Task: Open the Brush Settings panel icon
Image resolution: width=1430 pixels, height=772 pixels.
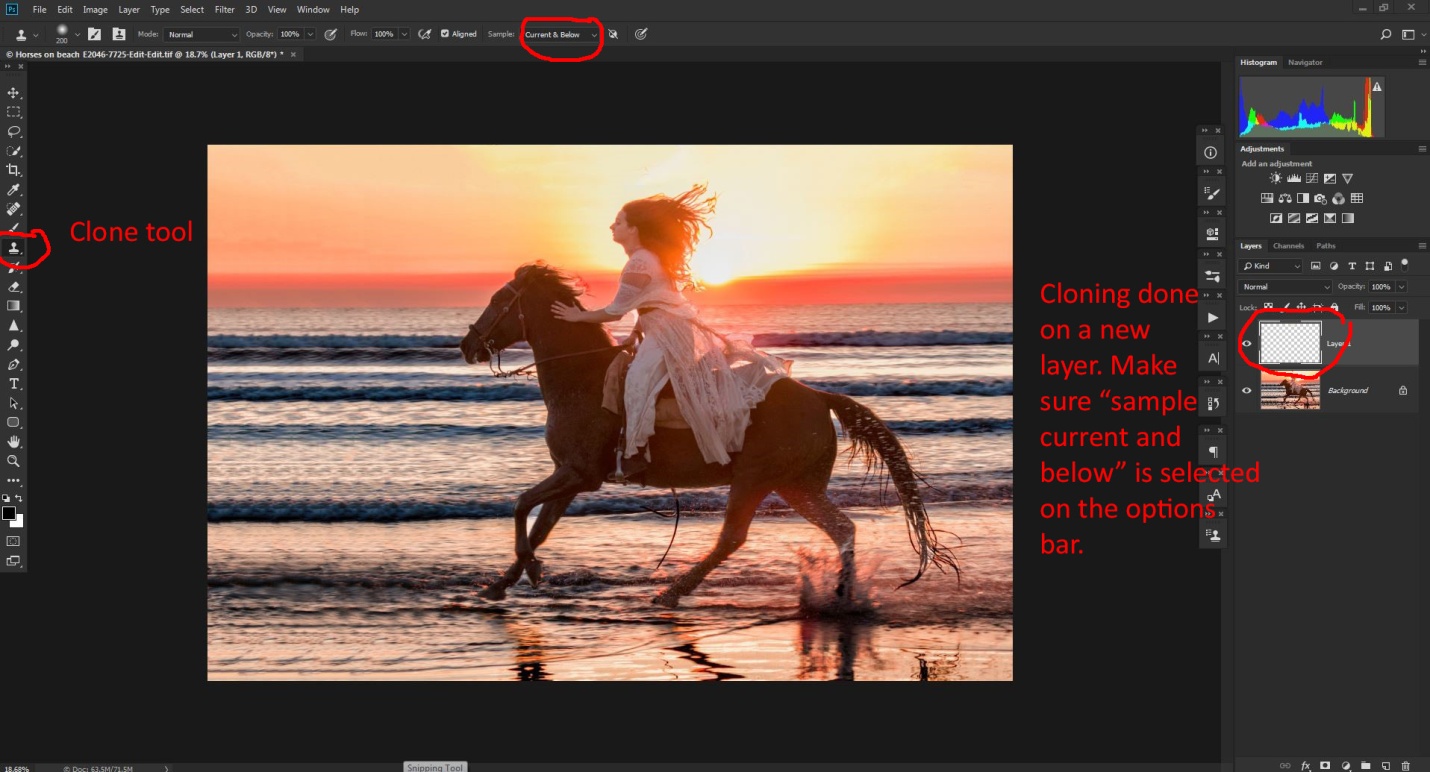Action: 1211,193
